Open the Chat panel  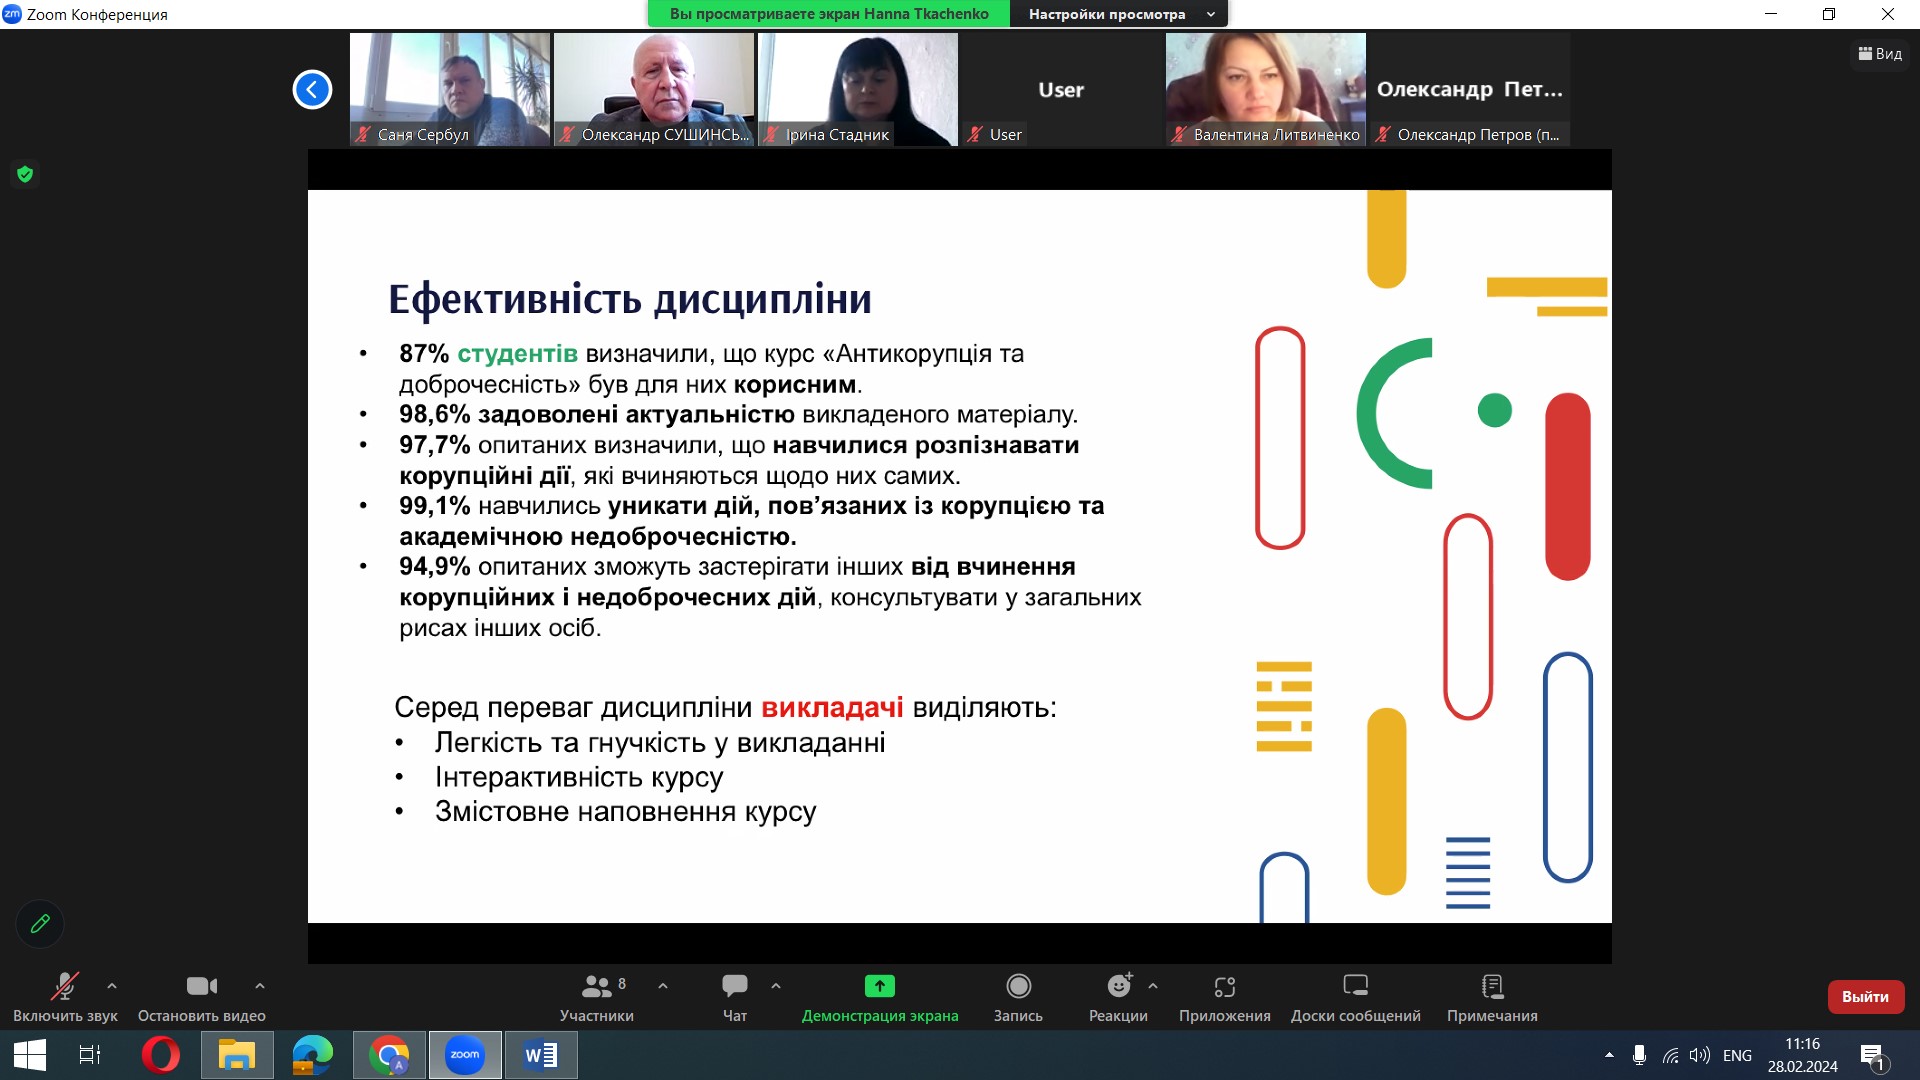[x=734, y=987]
